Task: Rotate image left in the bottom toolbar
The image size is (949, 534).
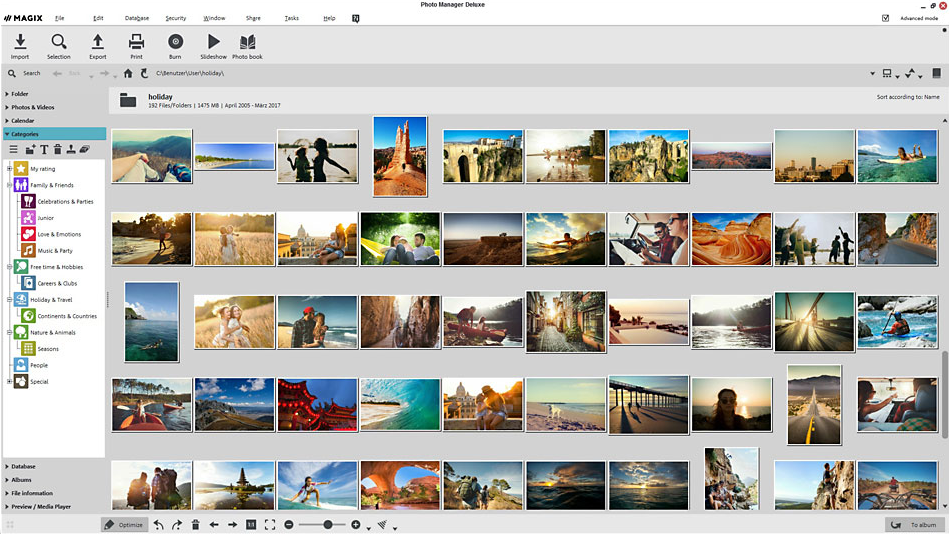Action: pyautogui.click(x=159, y=525)
